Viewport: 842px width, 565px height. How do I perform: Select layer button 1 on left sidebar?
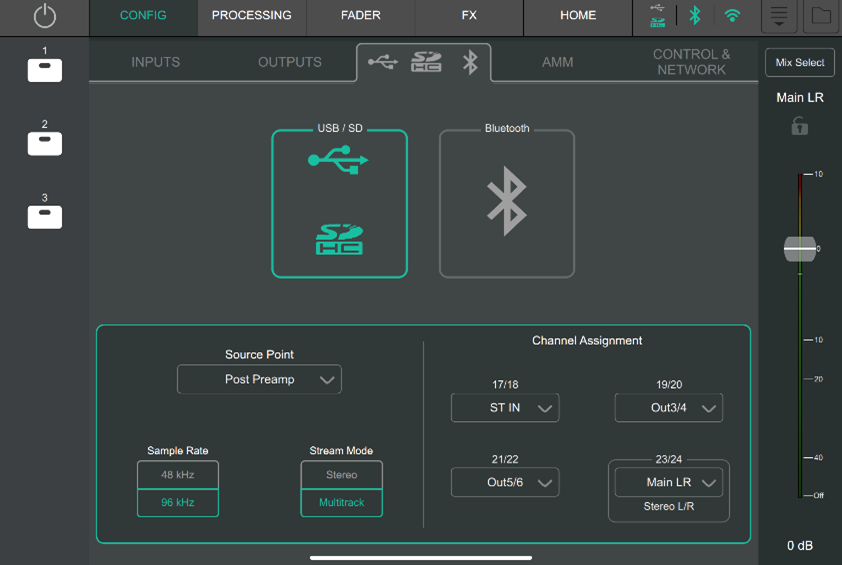click(x=45, y=70)
